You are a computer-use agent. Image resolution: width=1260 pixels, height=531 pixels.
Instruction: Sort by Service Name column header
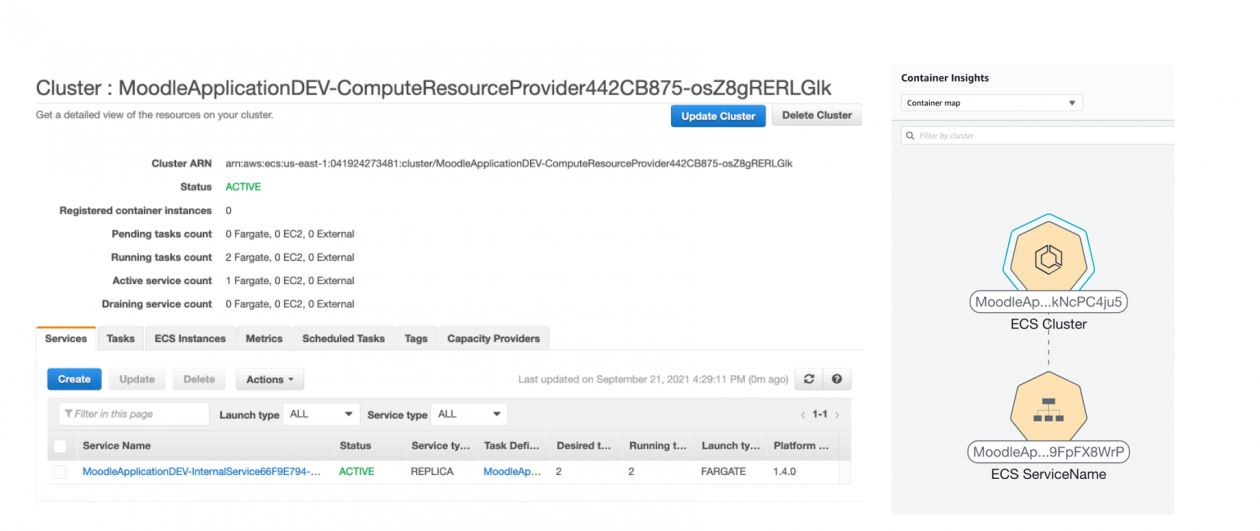117,446
